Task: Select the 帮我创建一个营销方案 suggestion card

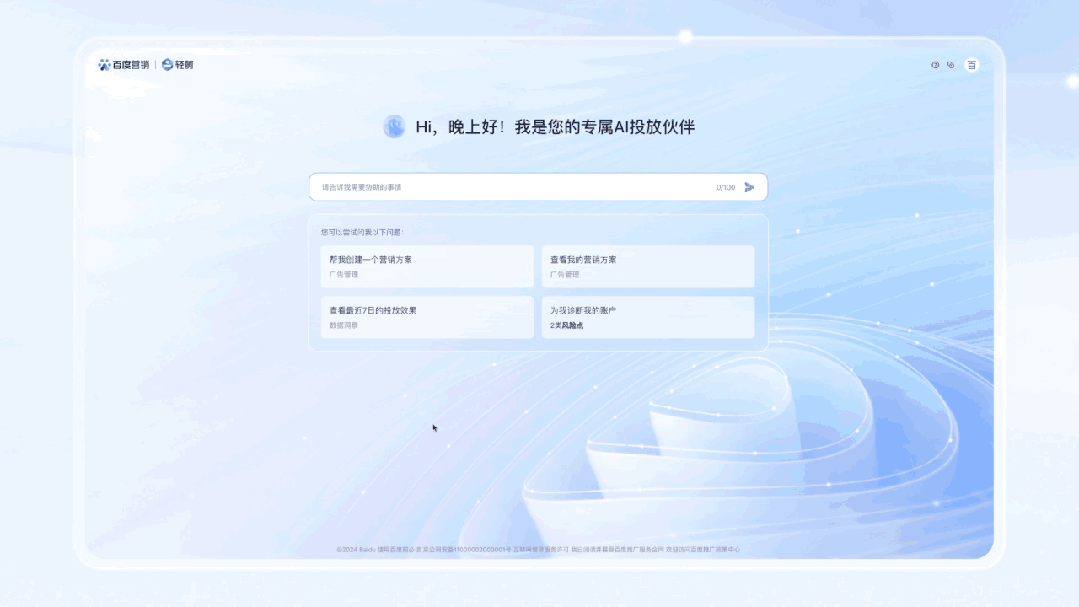Action: (x=427, y=265)
